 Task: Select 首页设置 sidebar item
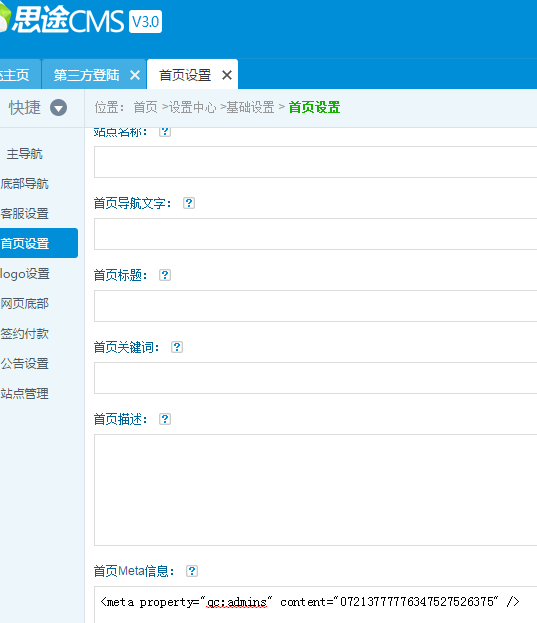39,243
